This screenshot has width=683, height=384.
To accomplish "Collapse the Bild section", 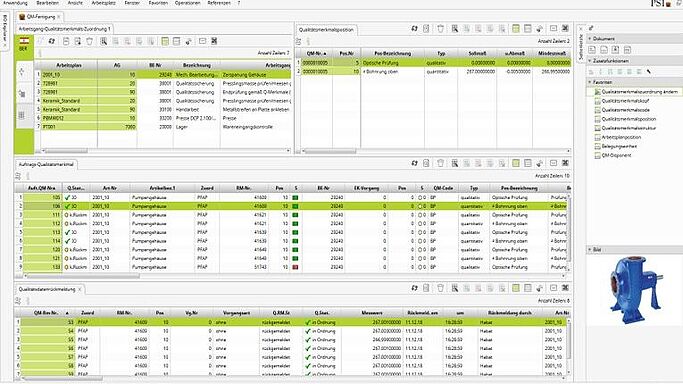I will pos(590,250).
